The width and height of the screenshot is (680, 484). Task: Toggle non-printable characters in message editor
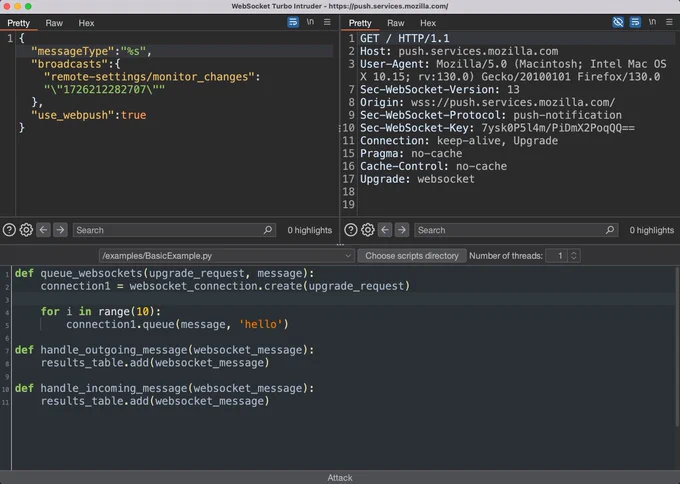click(310, 22)
